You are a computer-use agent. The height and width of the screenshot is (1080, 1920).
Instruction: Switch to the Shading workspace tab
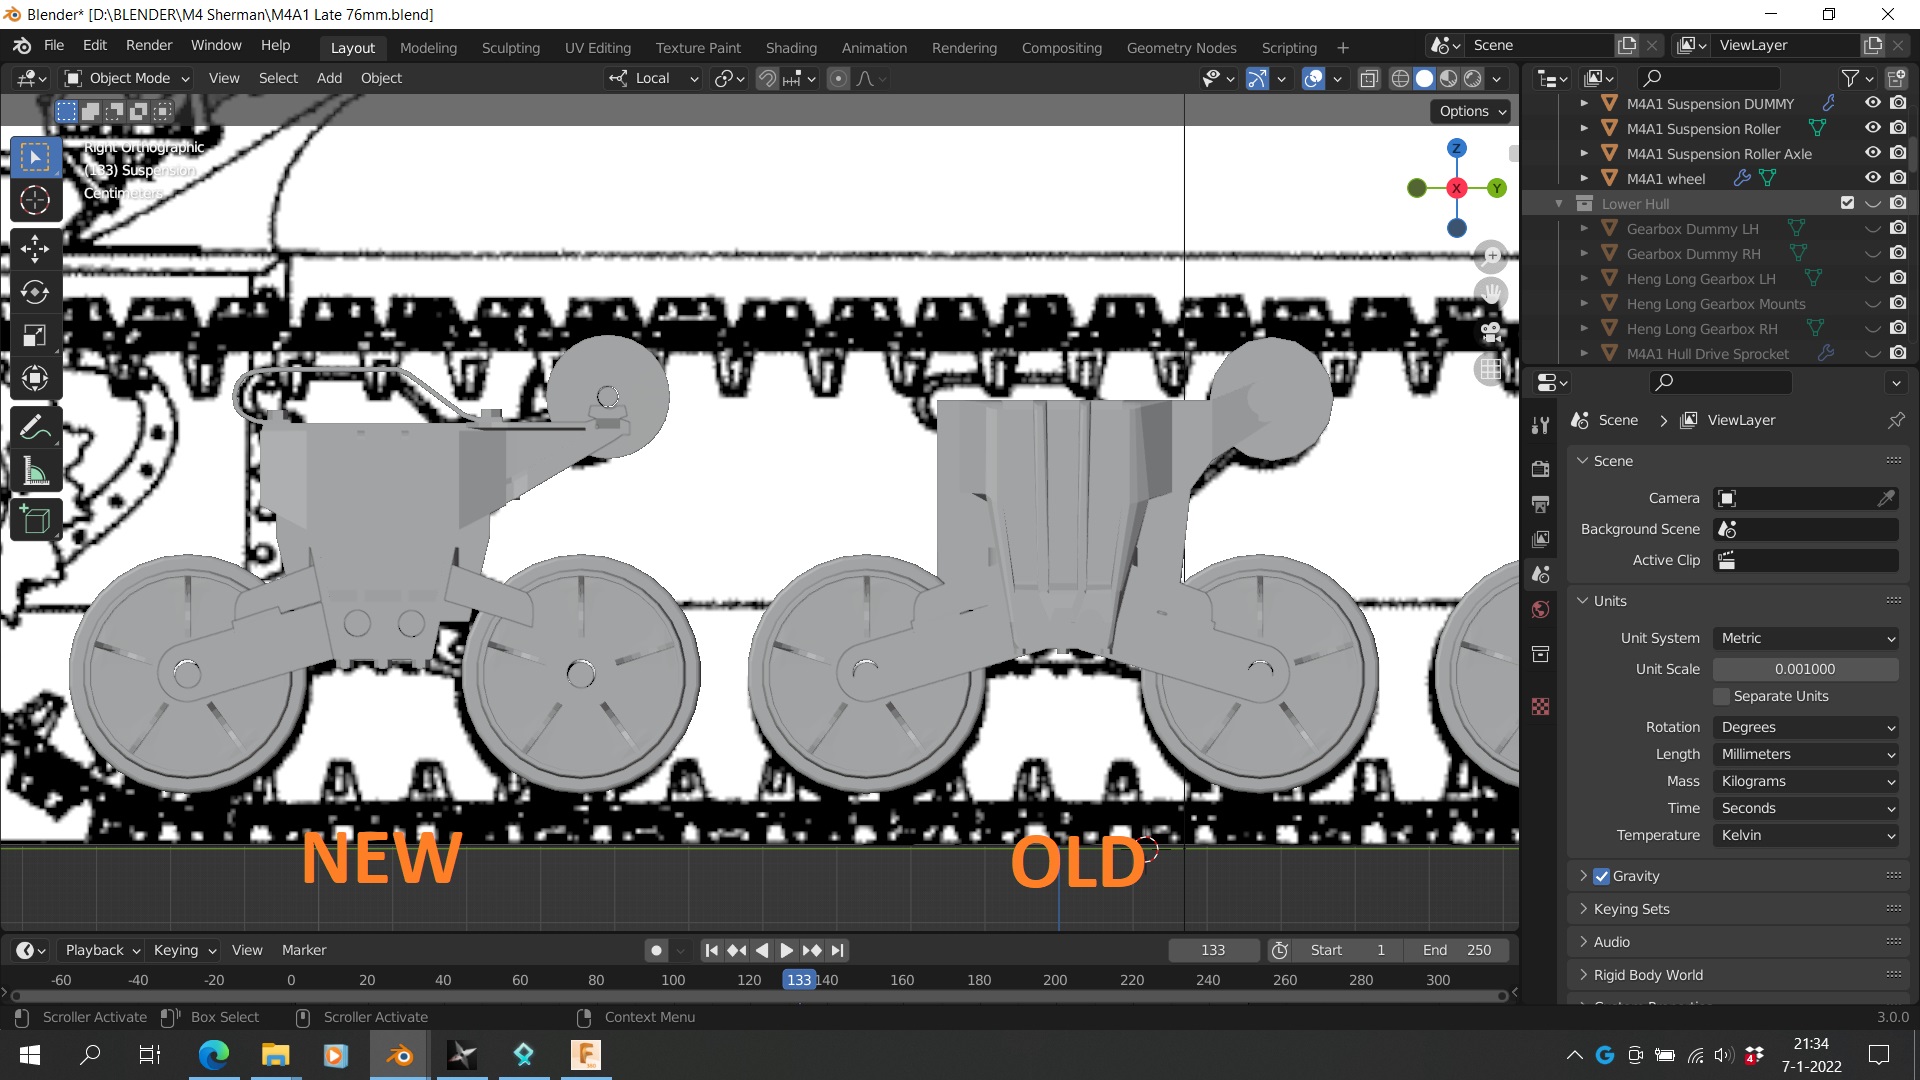click(791, 47)
